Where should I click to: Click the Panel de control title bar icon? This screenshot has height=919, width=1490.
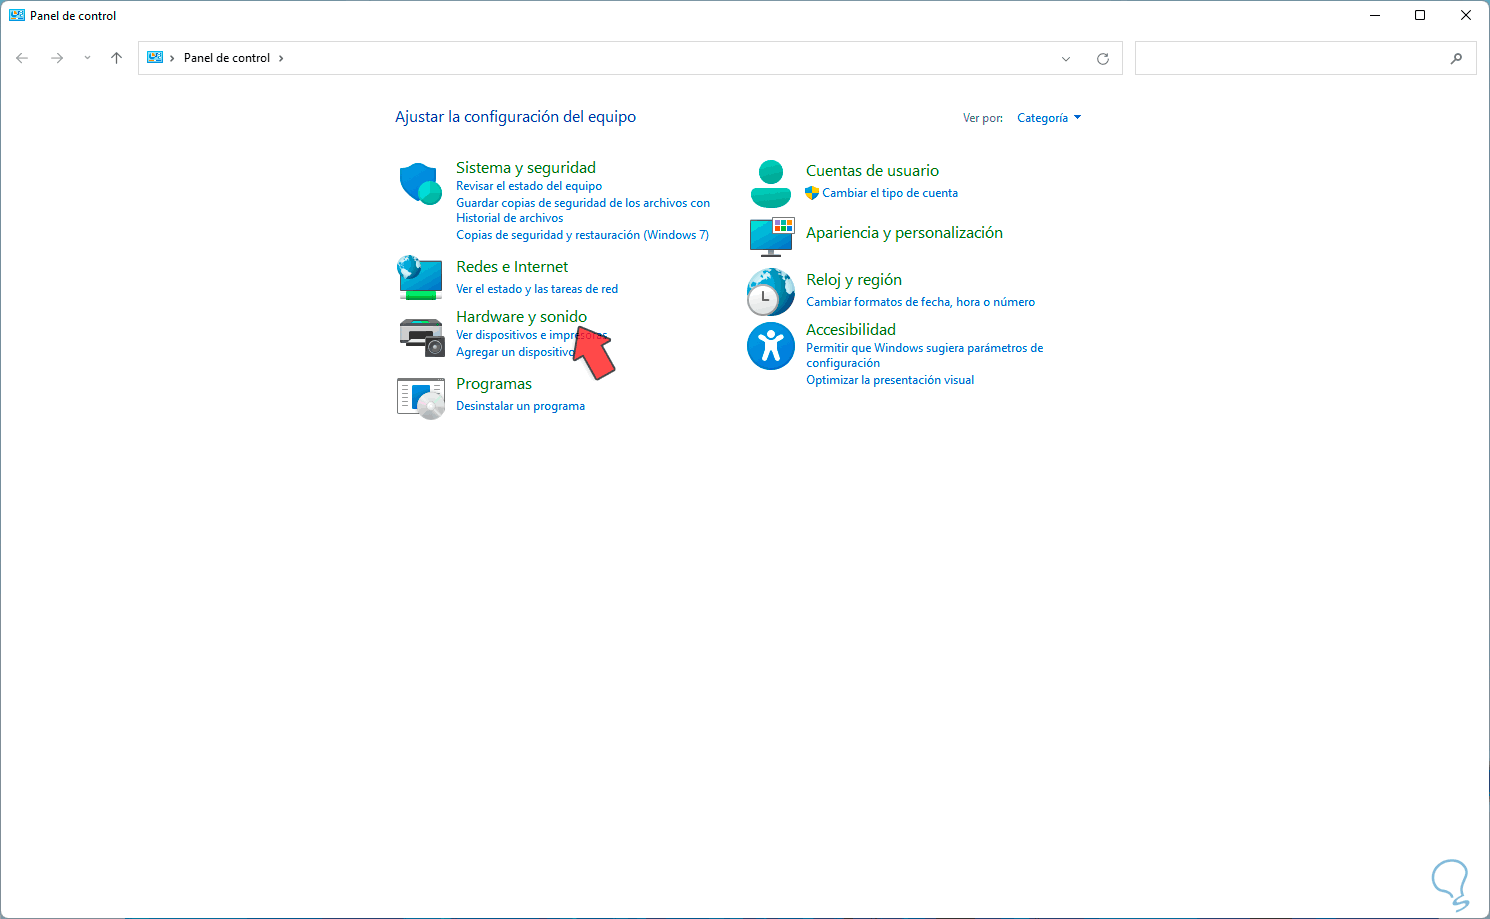[17, 15]
